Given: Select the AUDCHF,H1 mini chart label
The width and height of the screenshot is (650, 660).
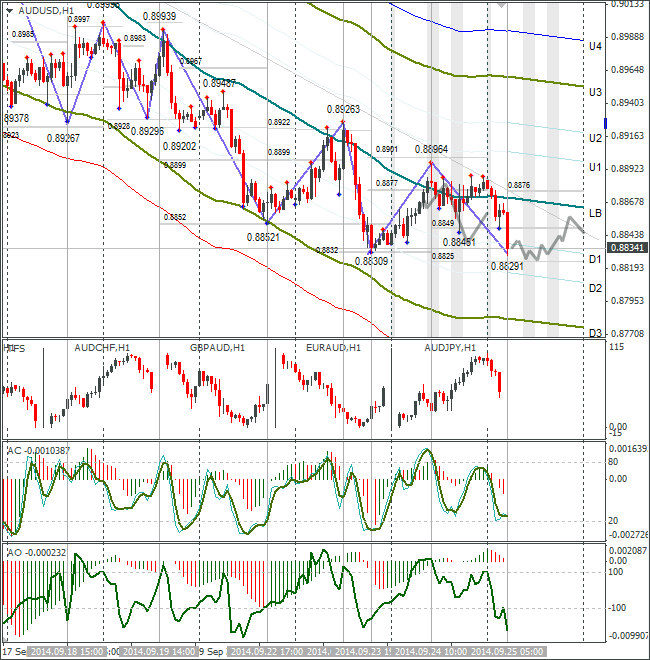Looking at the screenshot, I should [x=102, y=348].
